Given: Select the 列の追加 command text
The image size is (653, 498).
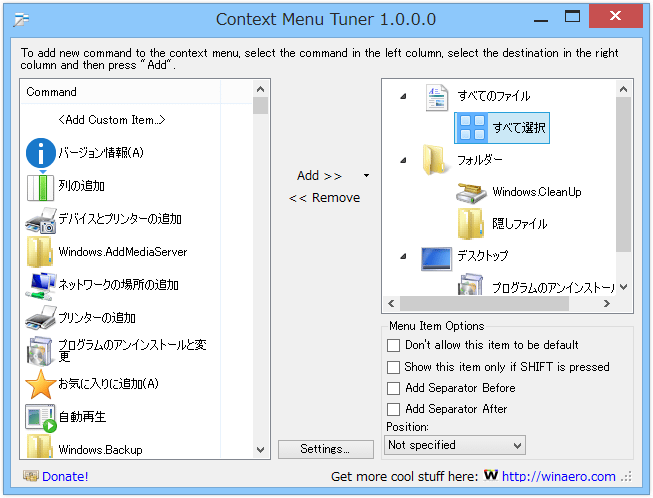Looking at the screenshot, I should [x=81, y=186].
